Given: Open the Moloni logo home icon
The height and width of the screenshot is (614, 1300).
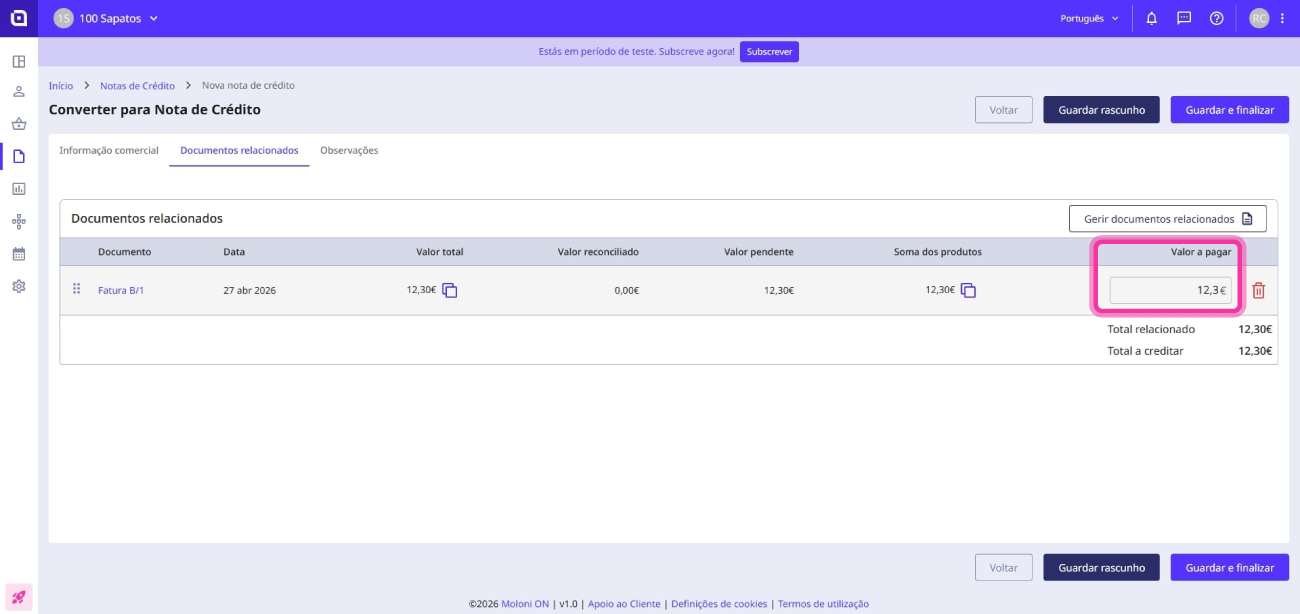Looking at the screenshot, I should [x=18, y=18].
